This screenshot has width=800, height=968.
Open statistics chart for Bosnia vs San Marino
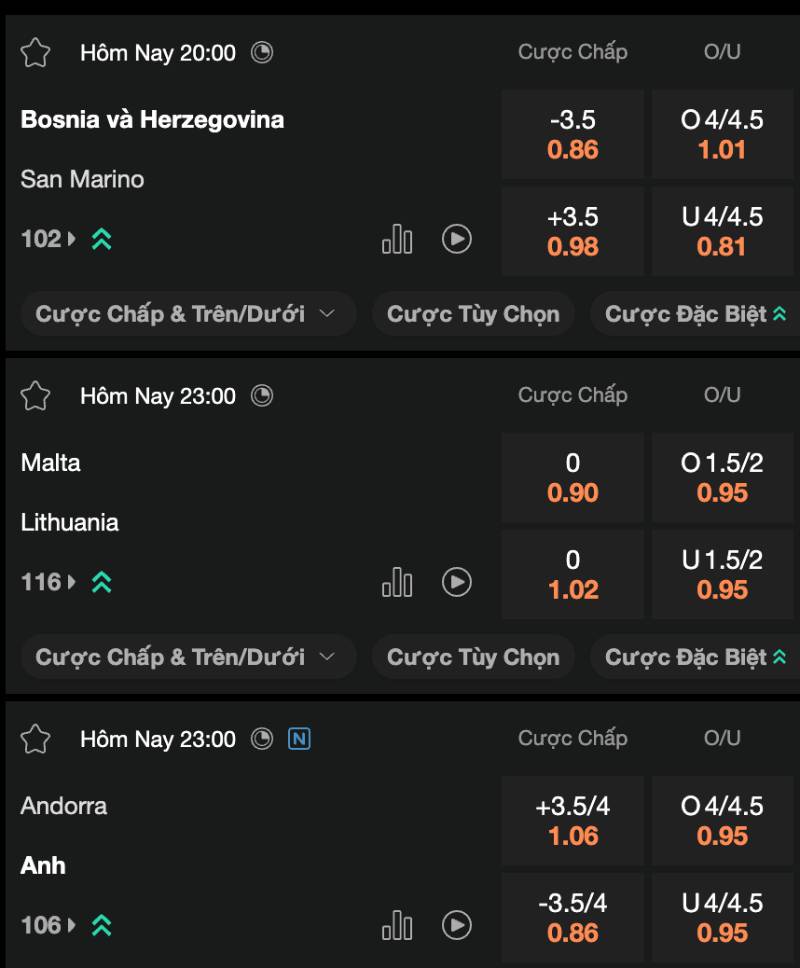397,239
